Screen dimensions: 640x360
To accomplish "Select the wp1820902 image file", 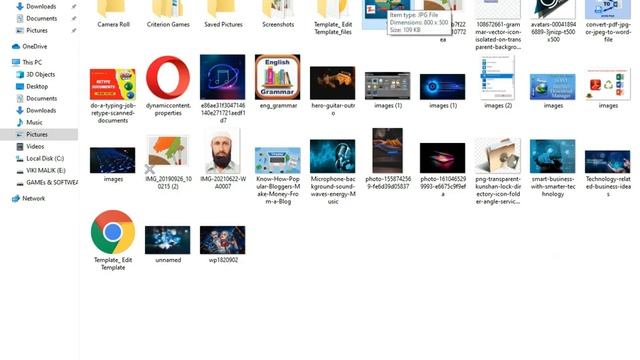I will (223, 244).
